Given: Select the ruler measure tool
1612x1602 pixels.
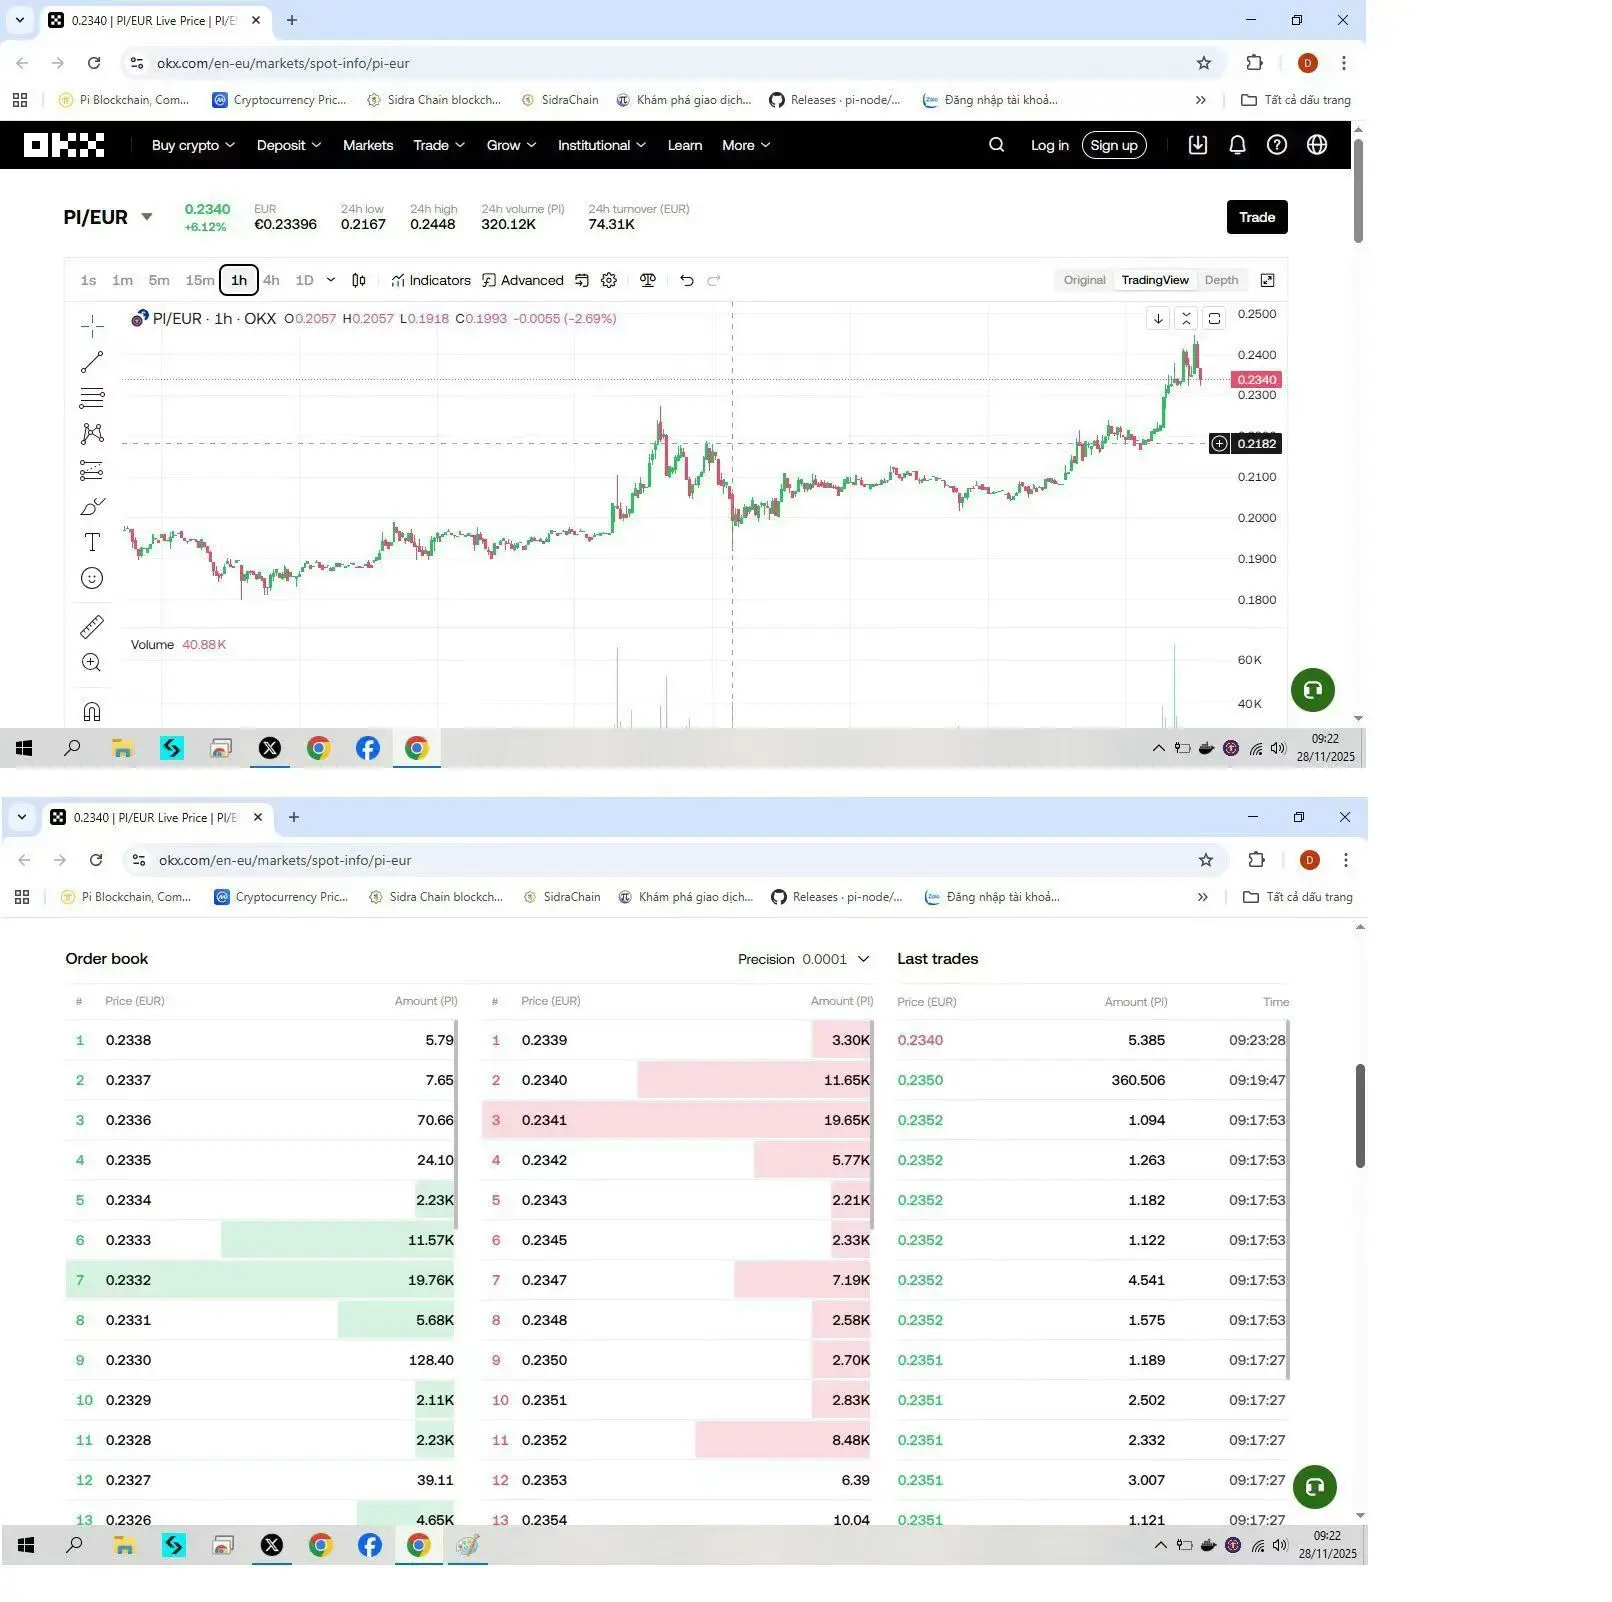Looking at the screenshot, I should point(92,627).
